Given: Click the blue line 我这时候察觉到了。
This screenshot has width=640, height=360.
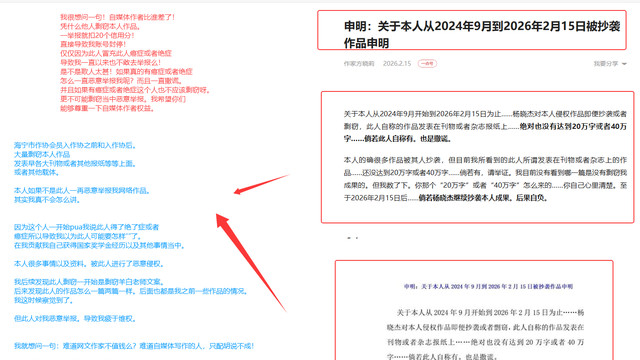Looking at the screenshot, I should [x=44, y=300].
